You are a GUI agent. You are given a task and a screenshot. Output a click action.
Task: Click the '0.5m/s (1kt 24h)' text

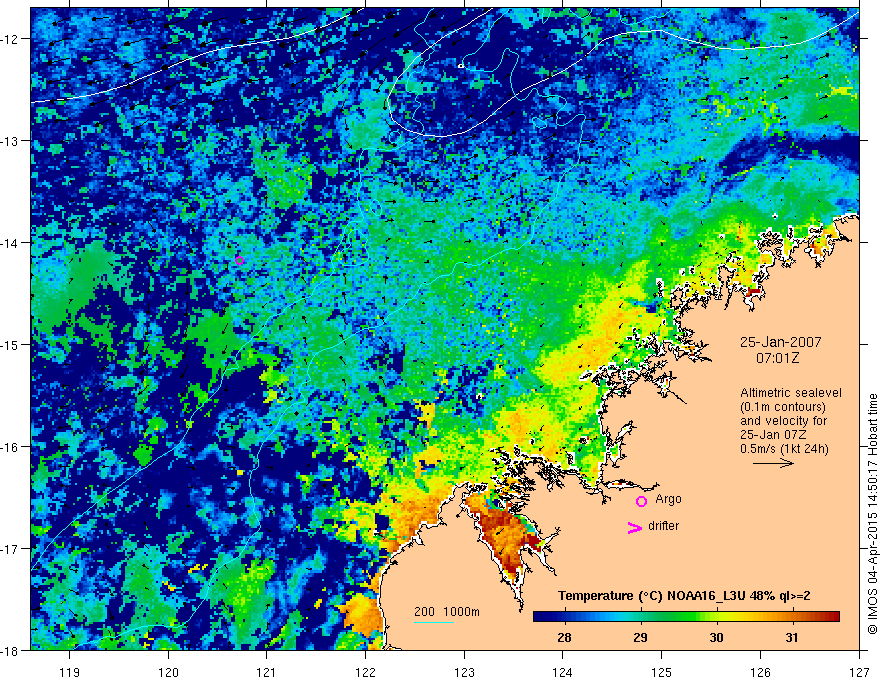pyautogui.click(x=785, y=449)
